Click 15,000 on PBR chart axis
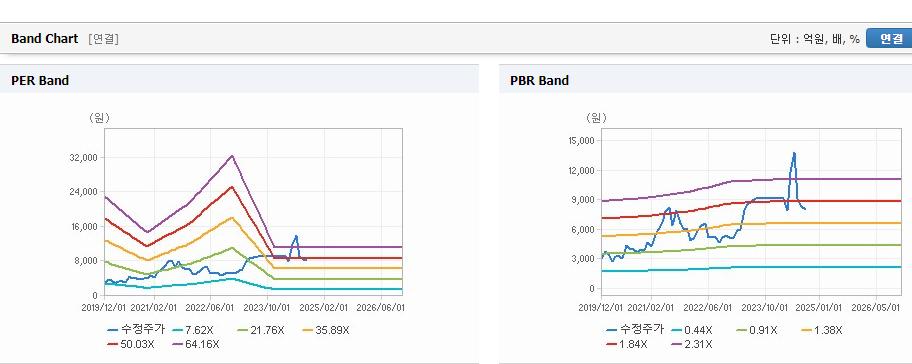This screenshot has height=364, width=912. pos(583,141)
